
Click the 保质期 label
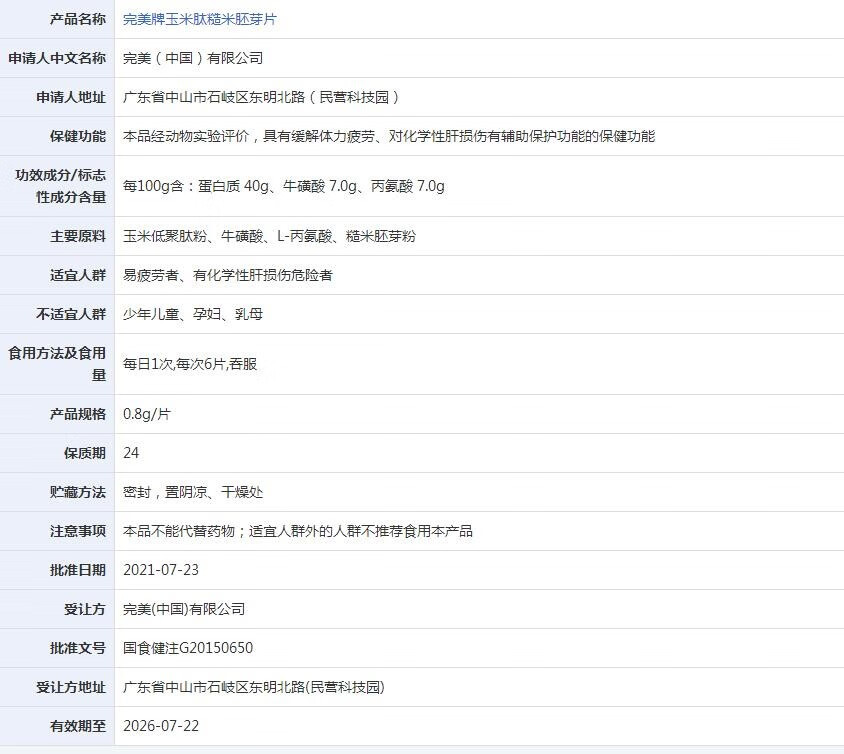pyautogui.click(x=85, y=453)
